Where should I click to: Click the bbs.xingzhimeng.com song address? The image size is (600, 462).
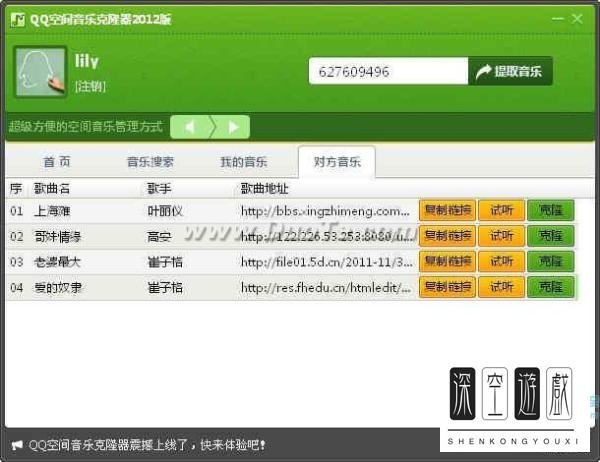tap(325, 211)
